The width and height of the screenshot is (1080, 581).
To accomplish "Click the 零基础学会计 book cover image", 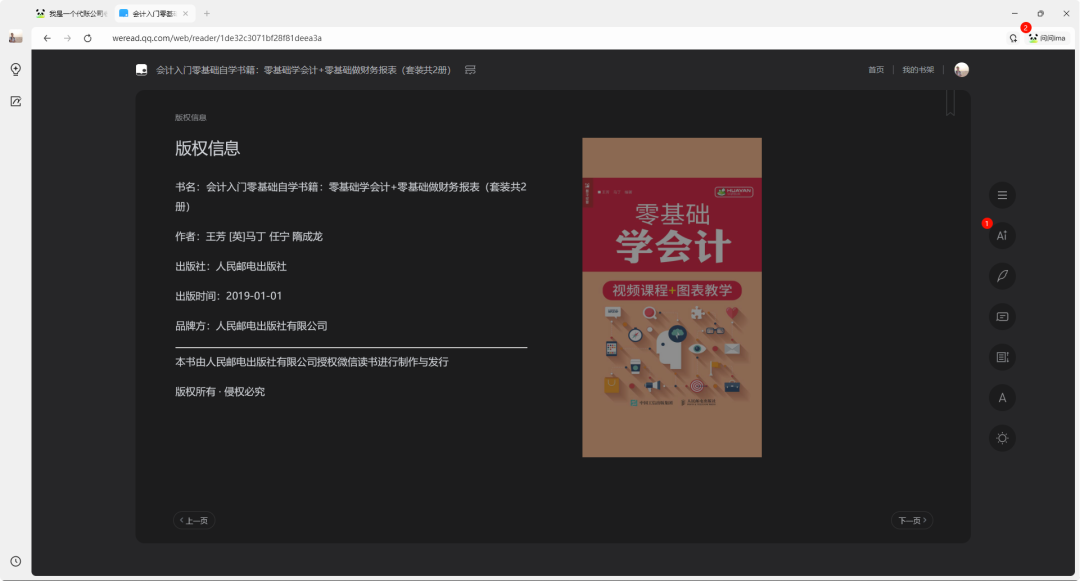I will (672, 297).
